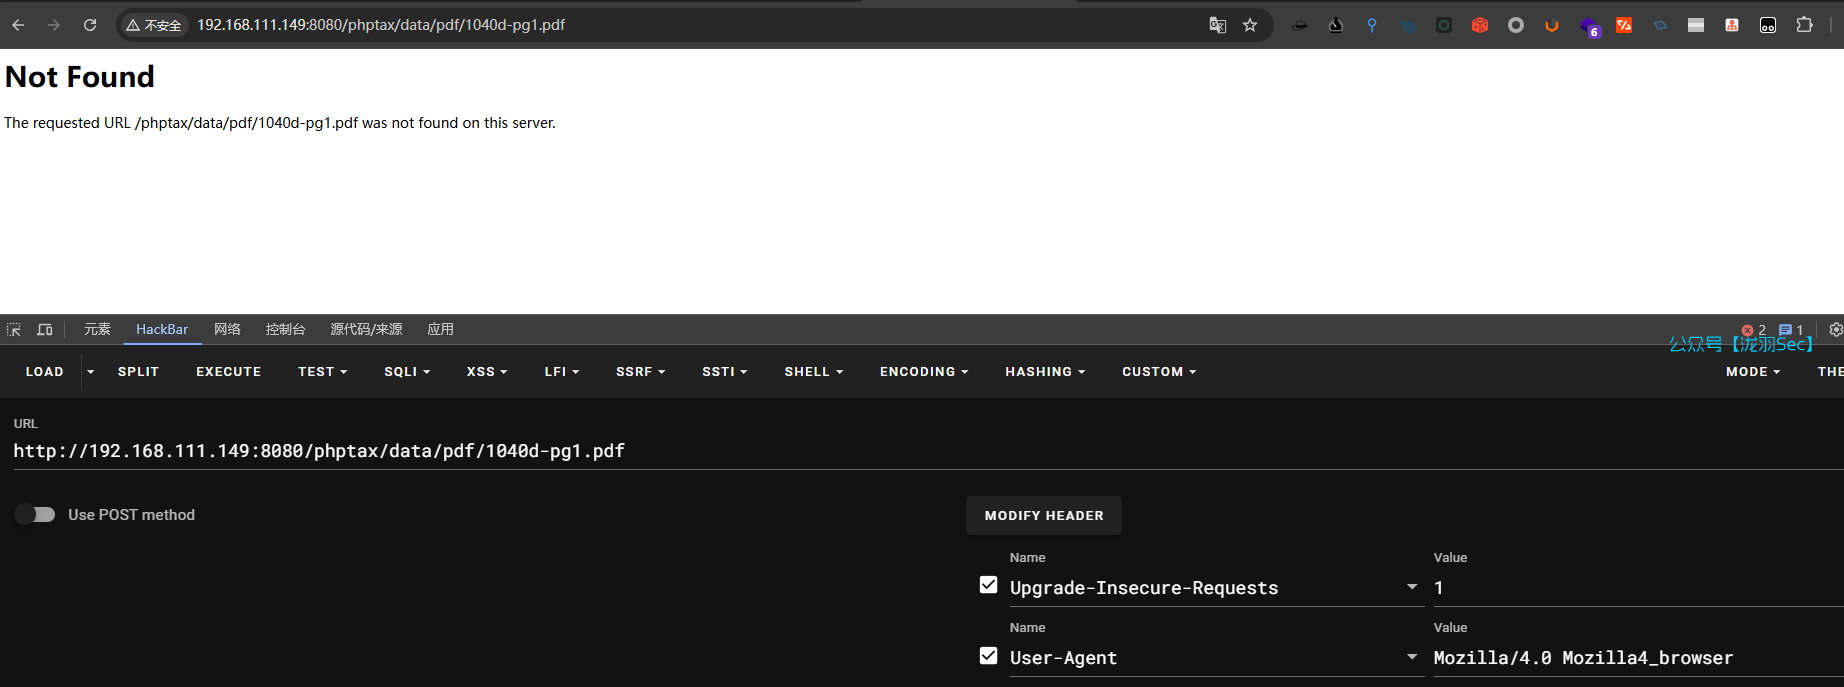The height and width of the screenshot is (687, 1844).
Task: Open the User-Agent header name dropdown
Action: click(x=1412, y=657)
